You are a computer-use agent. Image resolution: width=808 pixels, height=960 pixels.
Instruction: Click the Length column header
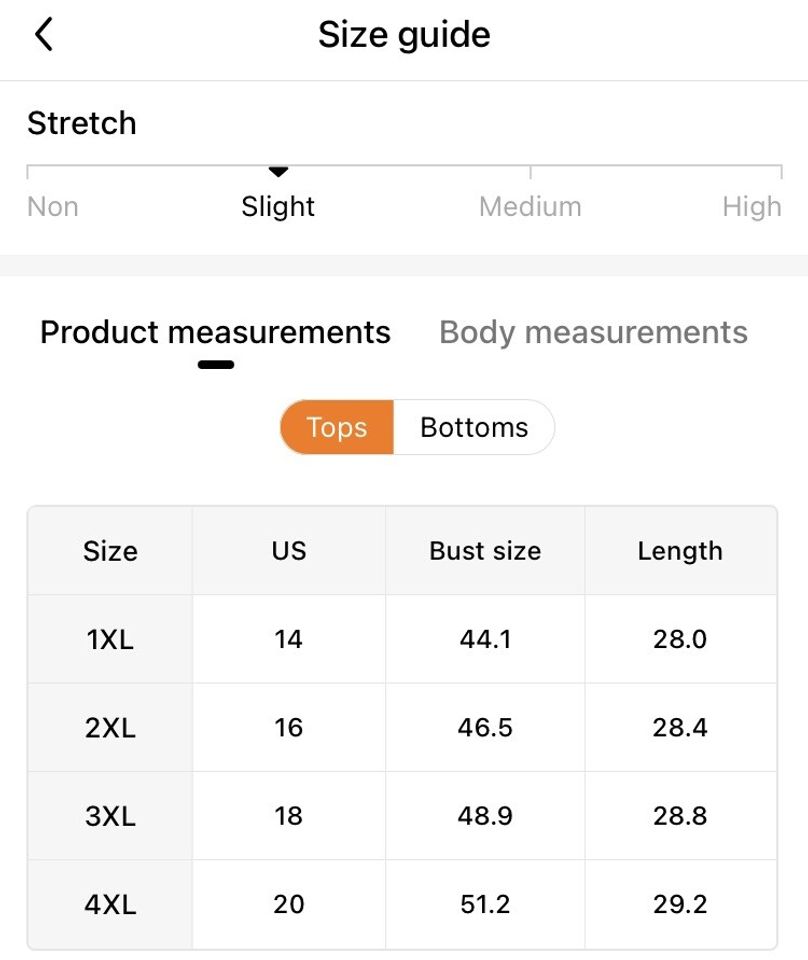coord(680,551)
